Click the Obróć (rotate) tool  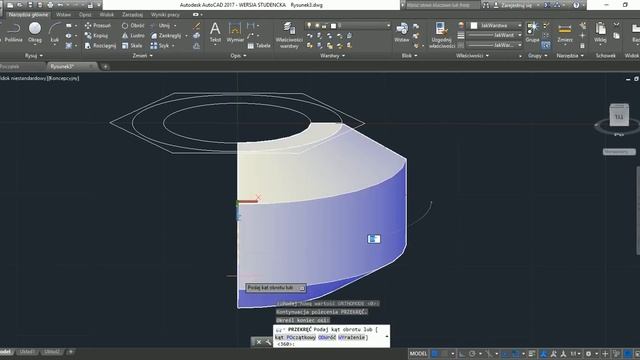(x=133, y=25)
